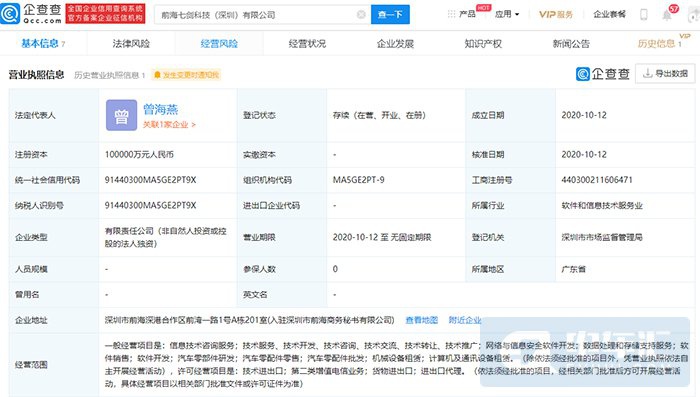
Task: Open the 曾海燕 legal representative link
Action: pos(160,109)
